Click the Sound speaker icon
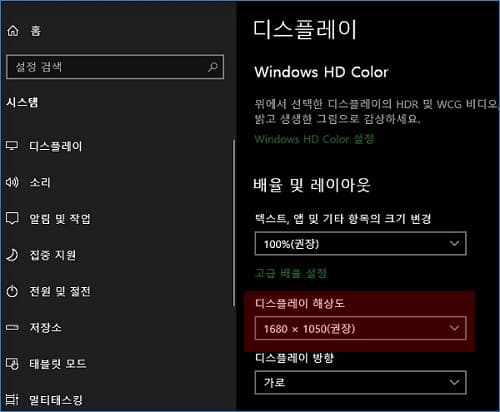The image size is (500, 412). [x=12, y=182]
